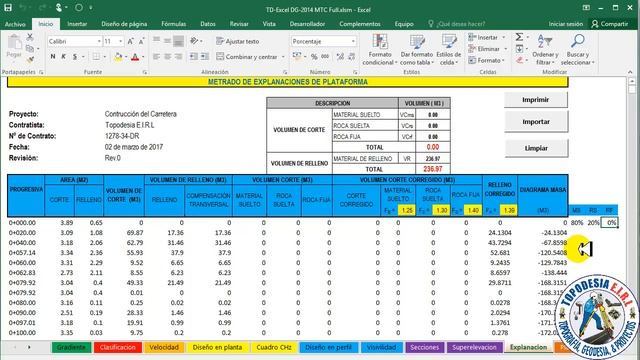Click the Importar button
Image resolution: width=640 pixels, height=360 pixels.
pos(536,122)
